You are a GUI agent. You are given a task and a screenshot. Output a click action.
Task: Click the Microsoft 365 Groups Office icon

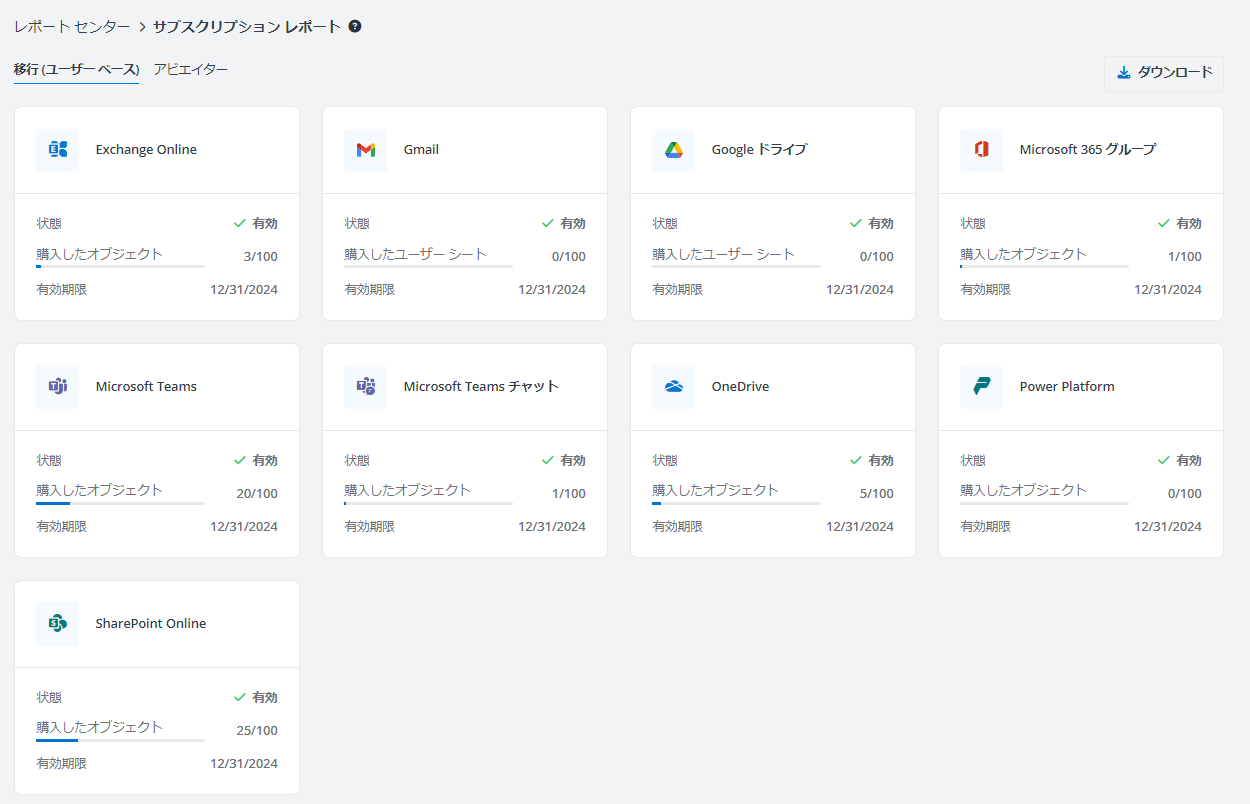click(981, 150)
